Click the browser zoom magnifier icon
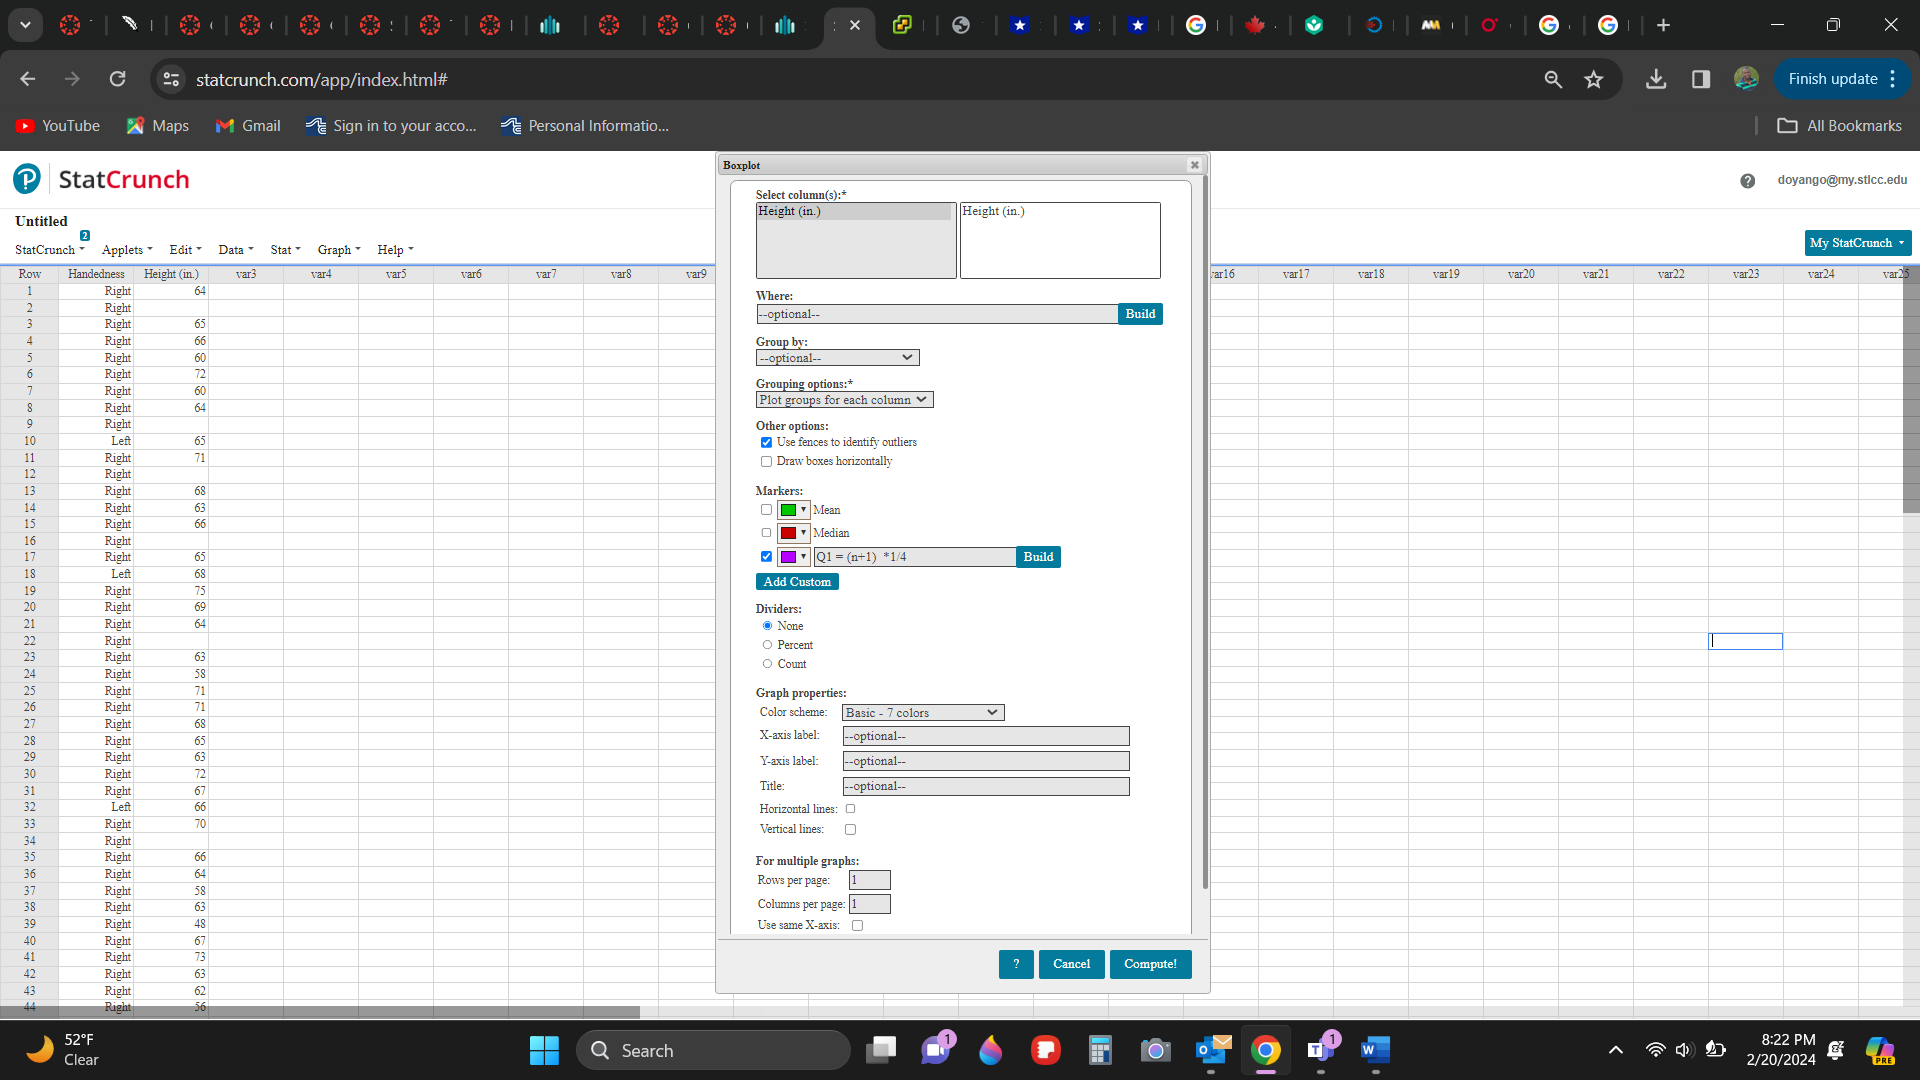 coord(1553,79)
